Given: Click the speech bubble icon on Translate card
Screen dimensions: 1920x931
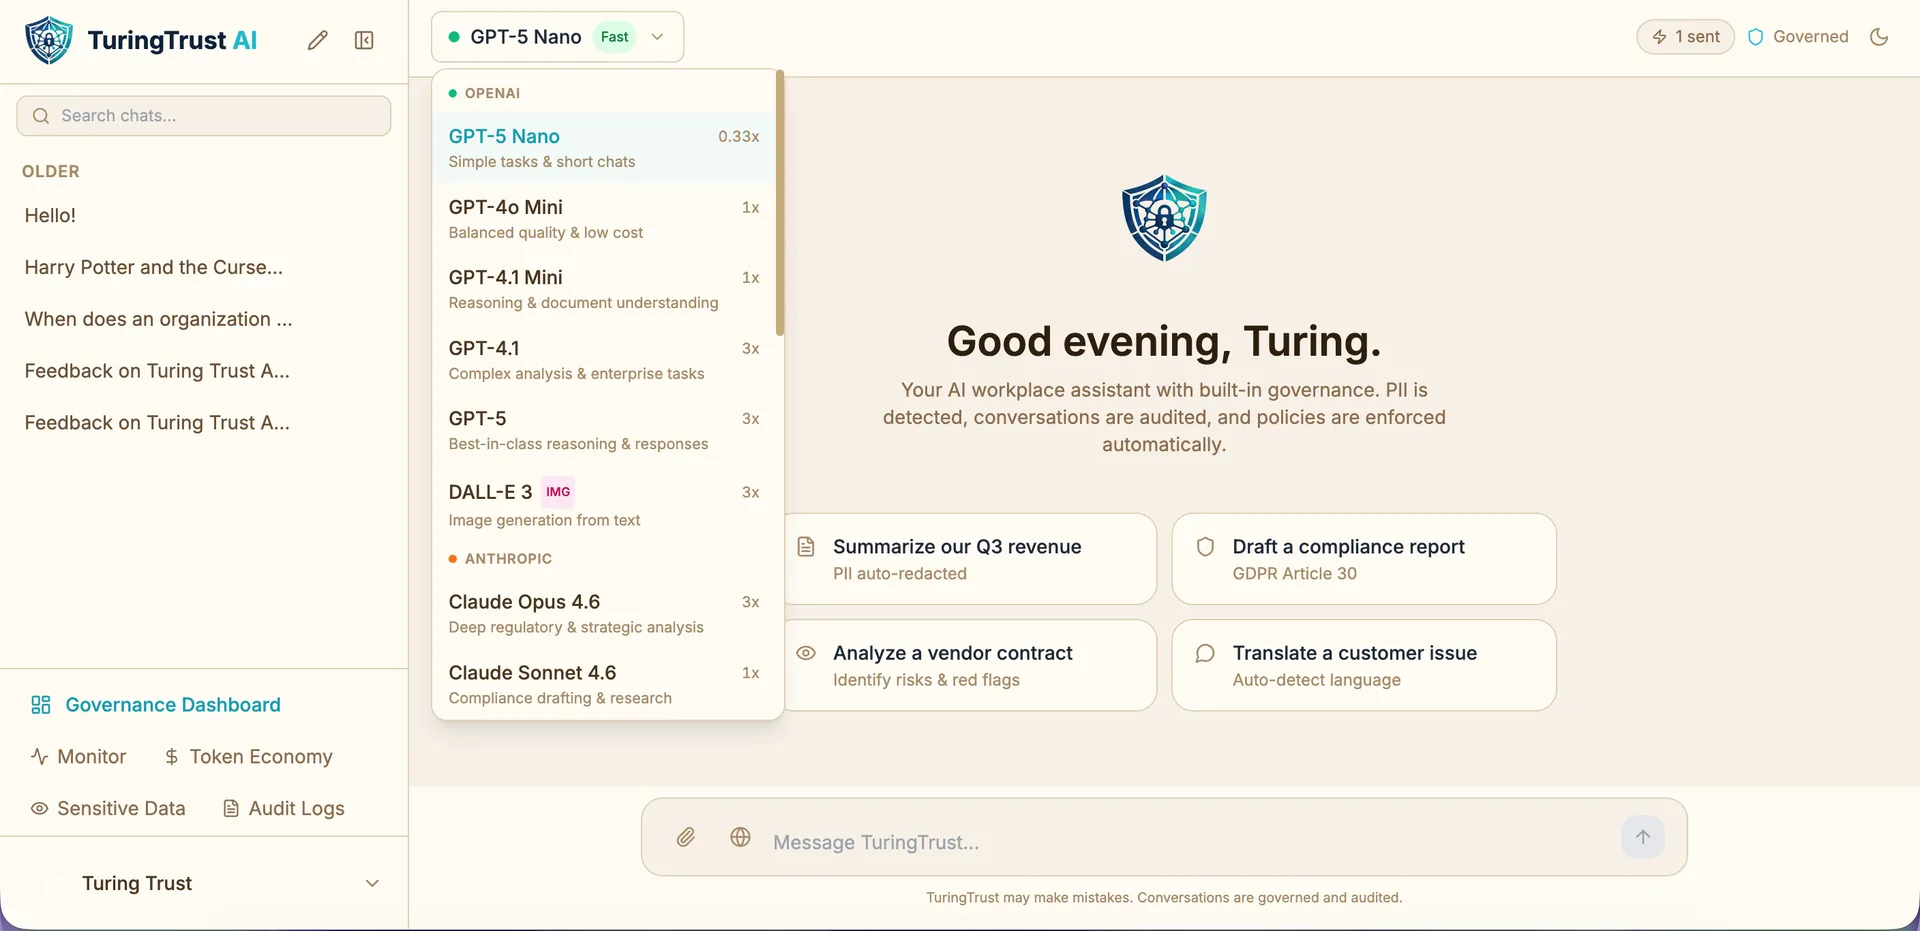Looking at the screenshot, I should (x=1205, y=653).
